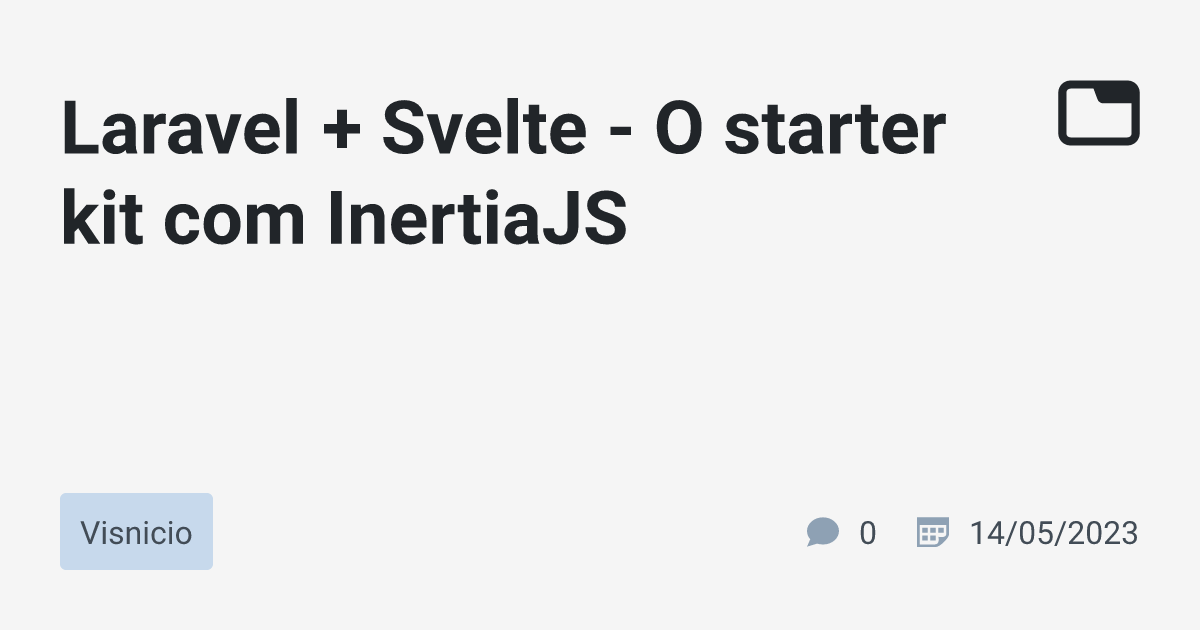The width and height of the screenshot is (1200, 630).
Task: Click the word Laravel in the title
Action: tap(180, 130)
